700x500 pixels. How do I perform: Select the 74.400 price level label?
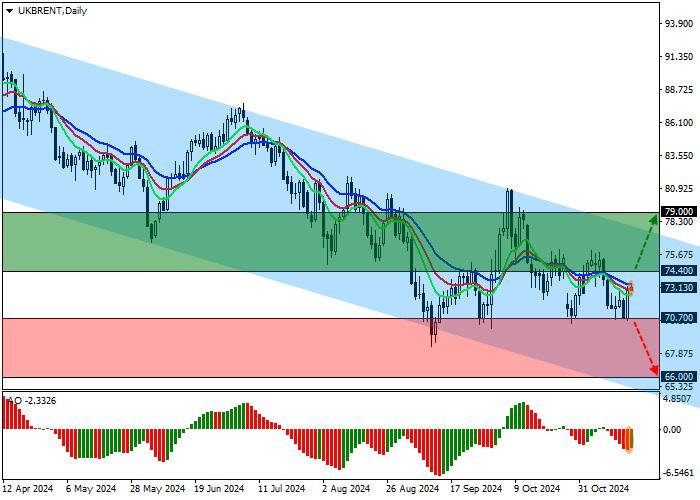tap(679, 271)
